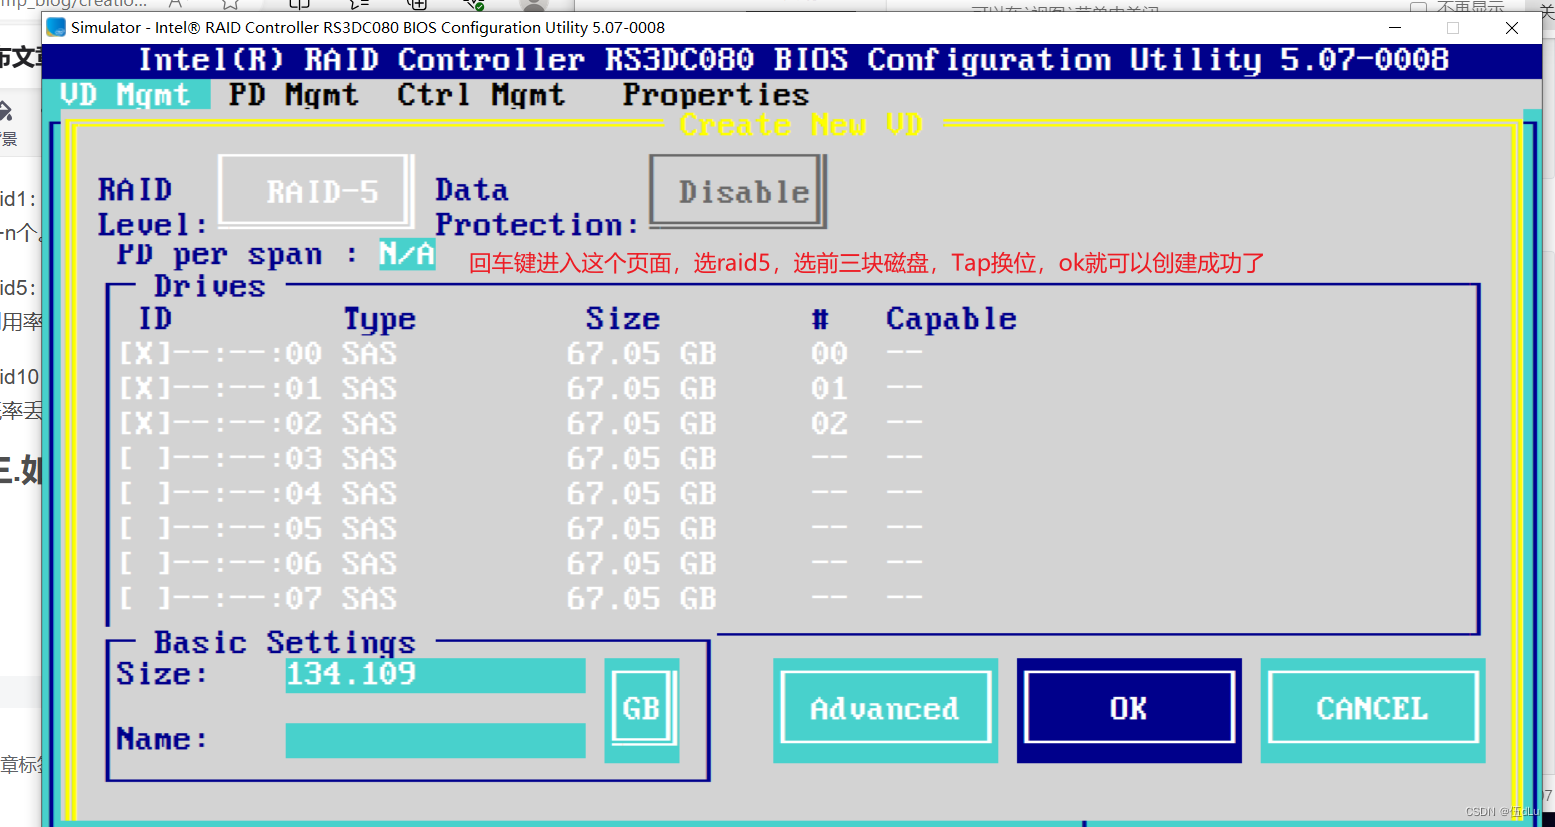Check drive 06 checkbox
Viewport: 1555px width, 827px height.
(144, 564)
